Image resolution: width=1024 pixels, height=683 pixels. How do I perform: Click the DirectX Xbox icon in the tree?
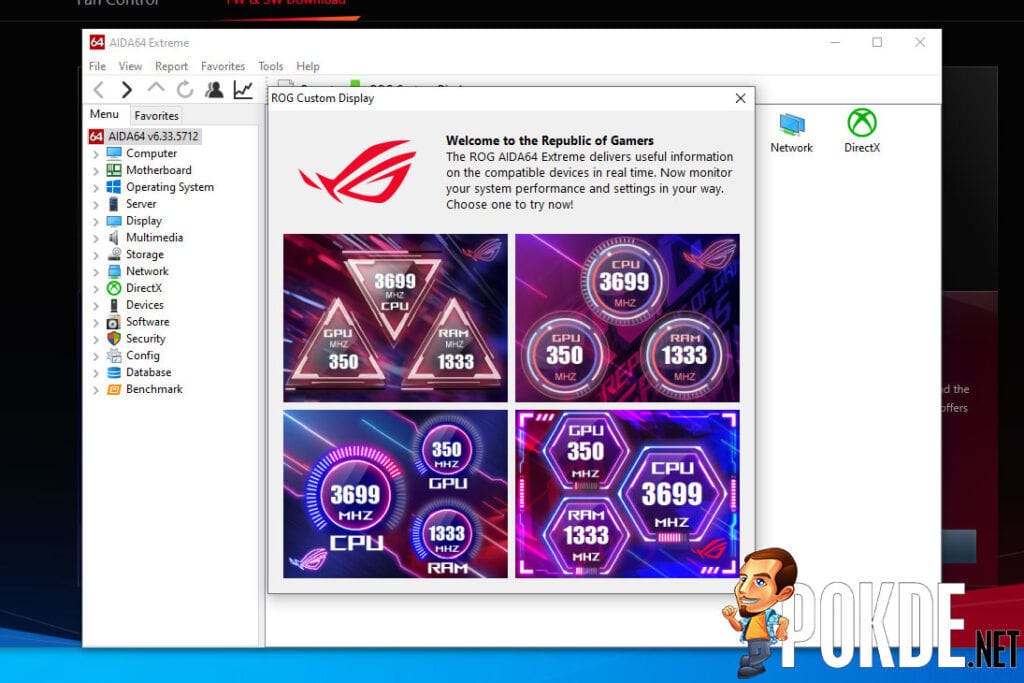pos(114,288)
